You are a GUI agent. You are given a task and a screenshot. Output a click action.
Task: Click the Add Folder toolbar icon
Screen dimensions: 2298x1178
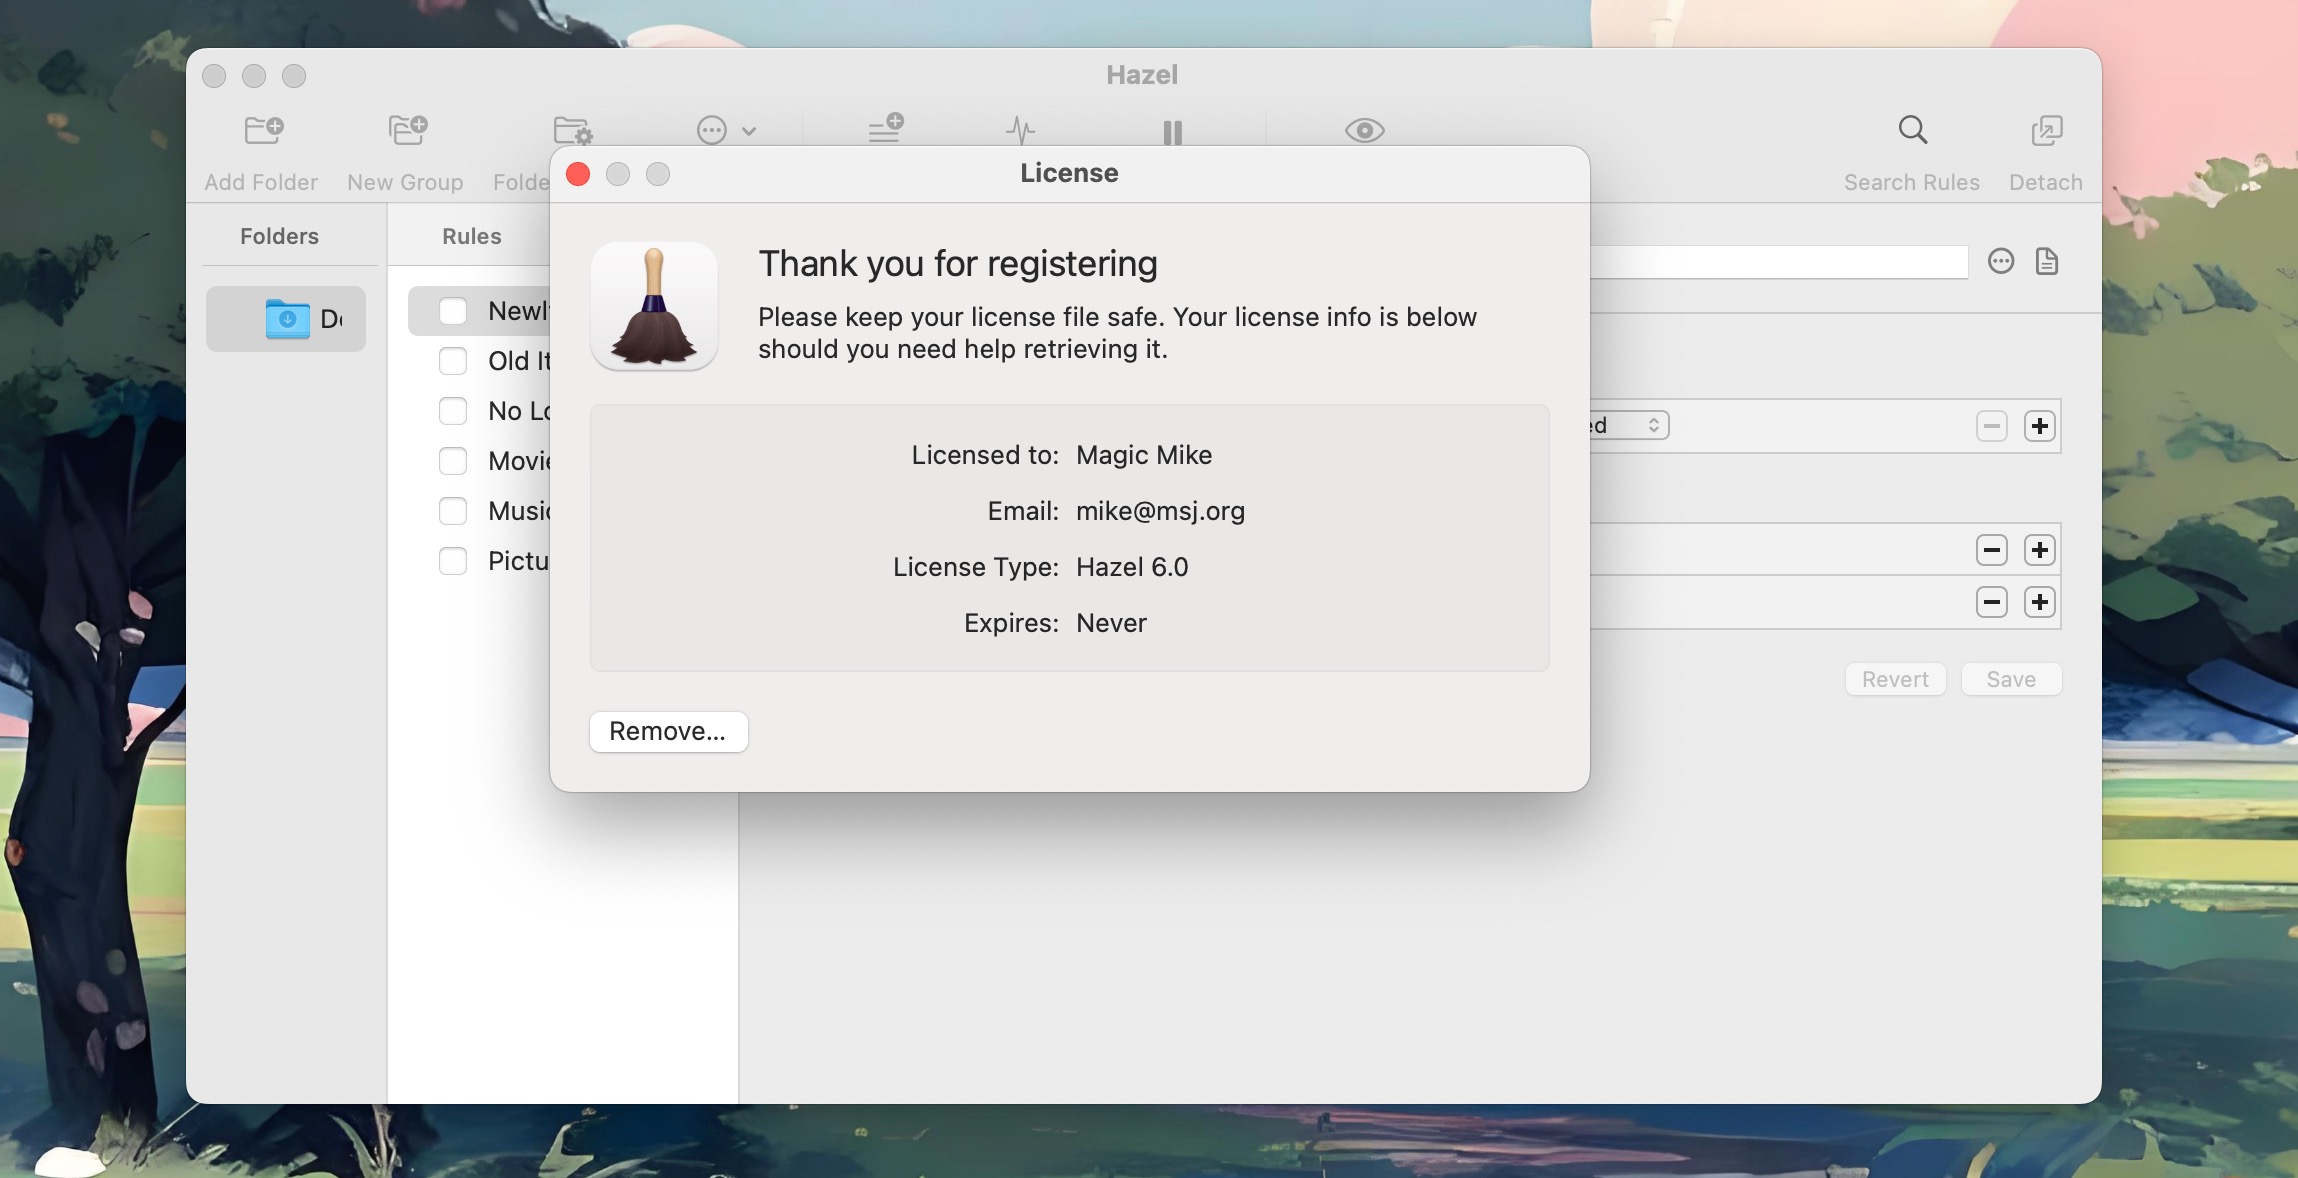[264, 130]
